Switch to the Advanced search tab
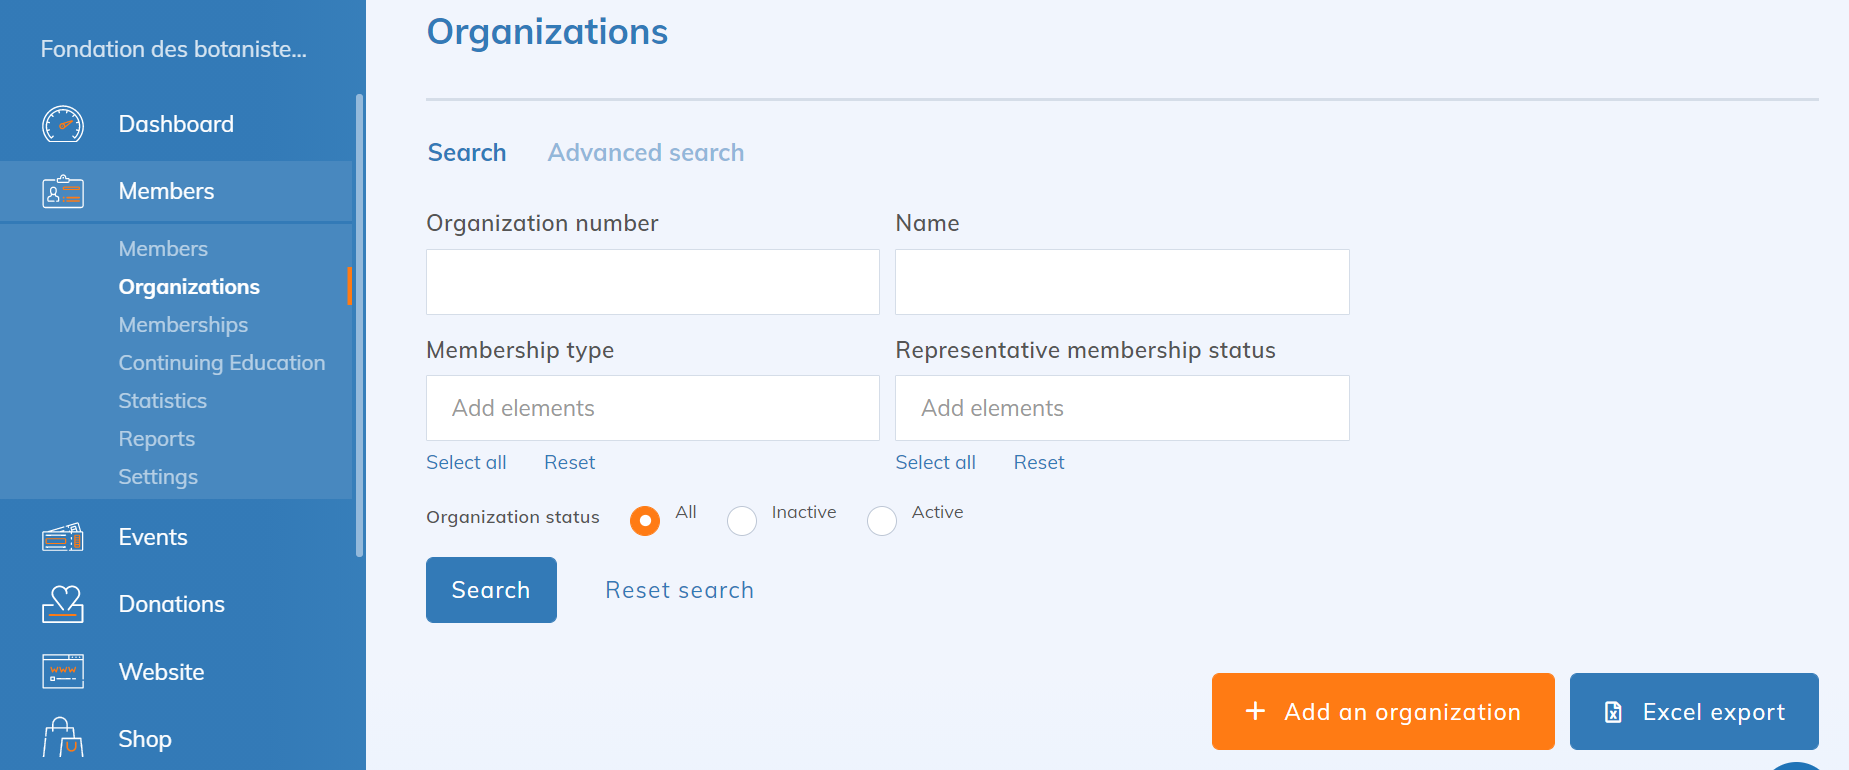The height and width of the screenshot is (770, 1849). click(645, 153)
